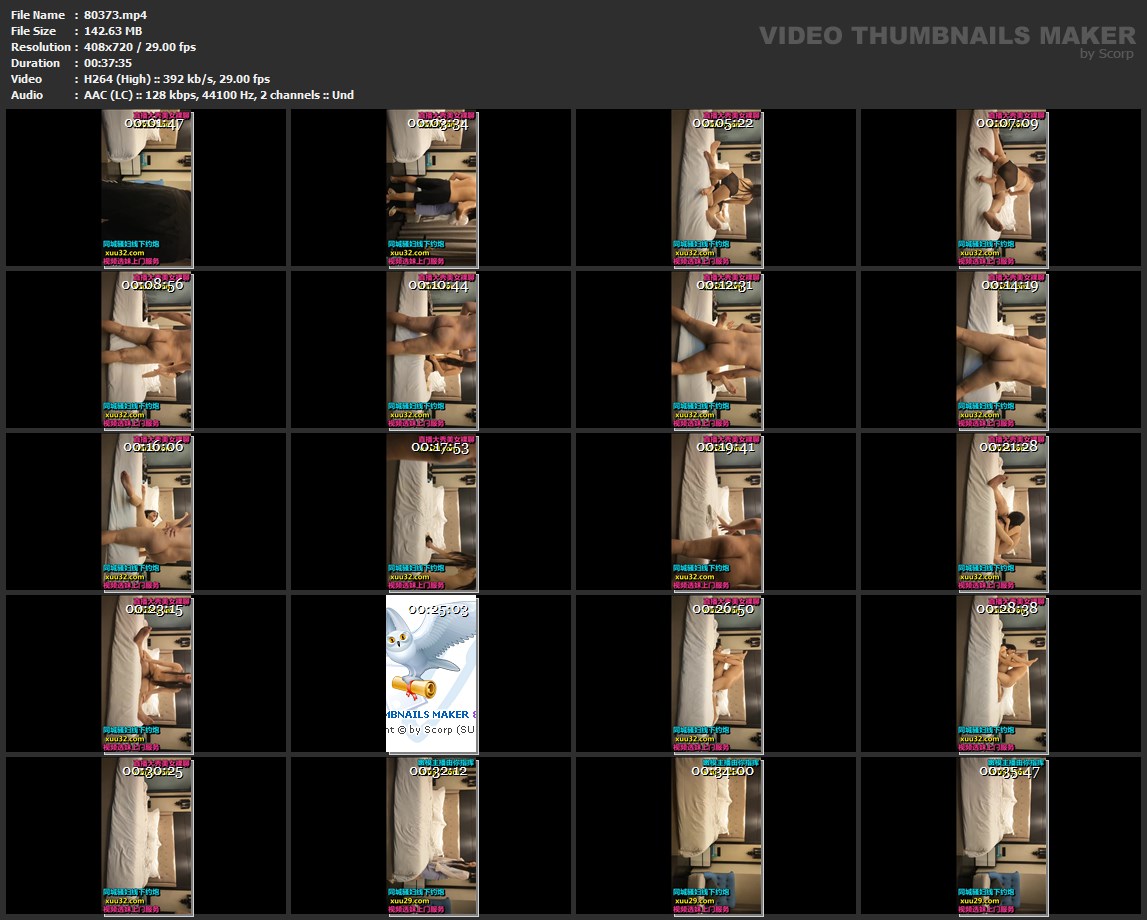Click the thumbnail timestamped 00:32:12

click(431, 835)
